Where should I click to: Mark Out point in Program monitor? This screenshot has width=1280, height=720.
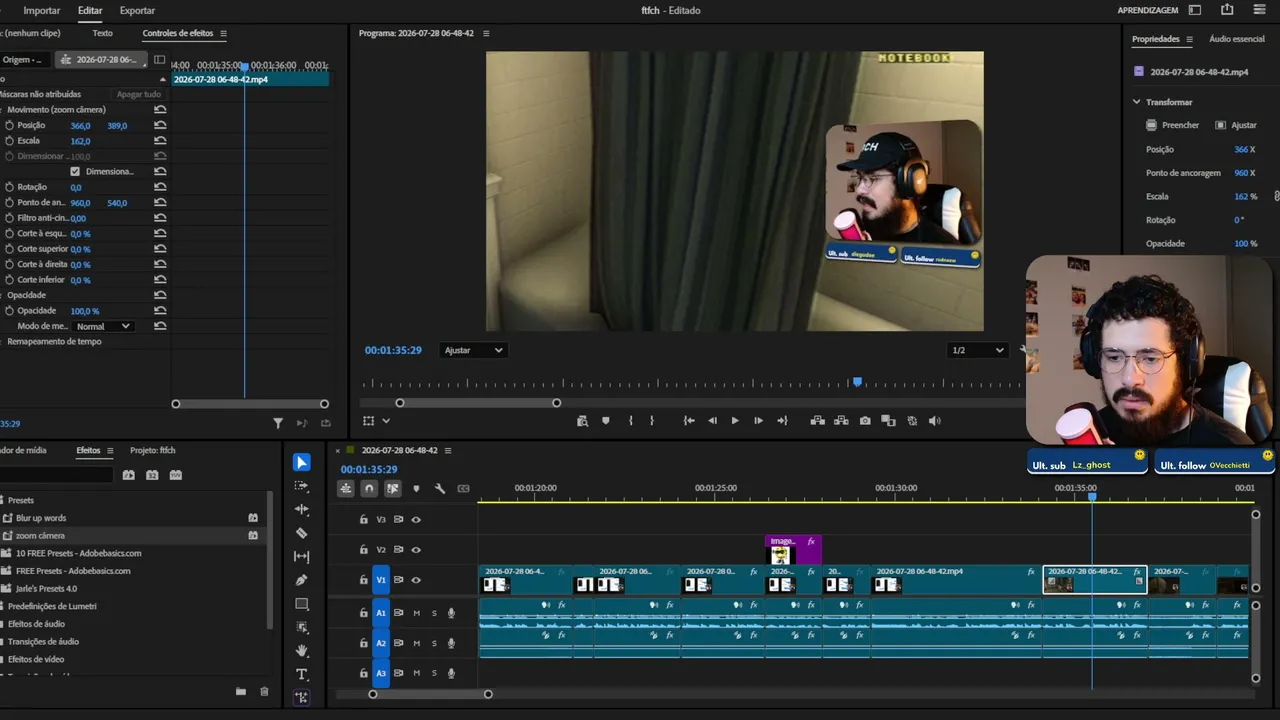click(652, 421)
